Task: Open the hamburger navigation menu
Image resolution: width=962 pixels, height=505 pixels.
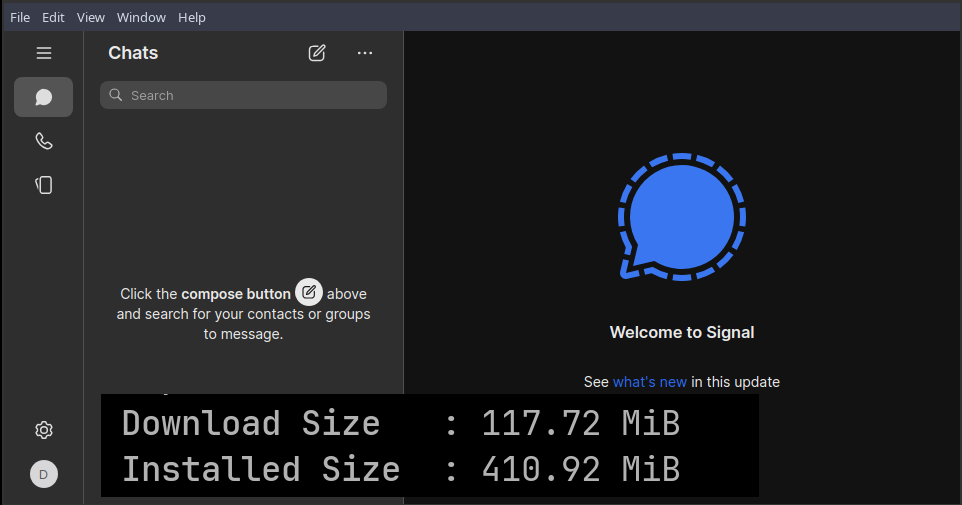Action: [x=43, y=53]
